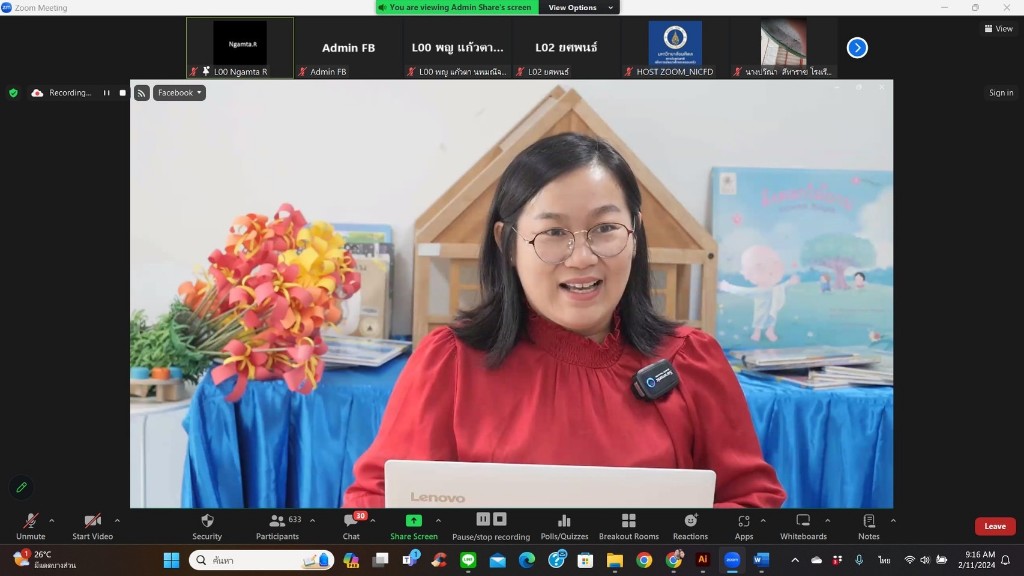
Task: Switch to Zoom on the taskbar
Action: point(732,560)
